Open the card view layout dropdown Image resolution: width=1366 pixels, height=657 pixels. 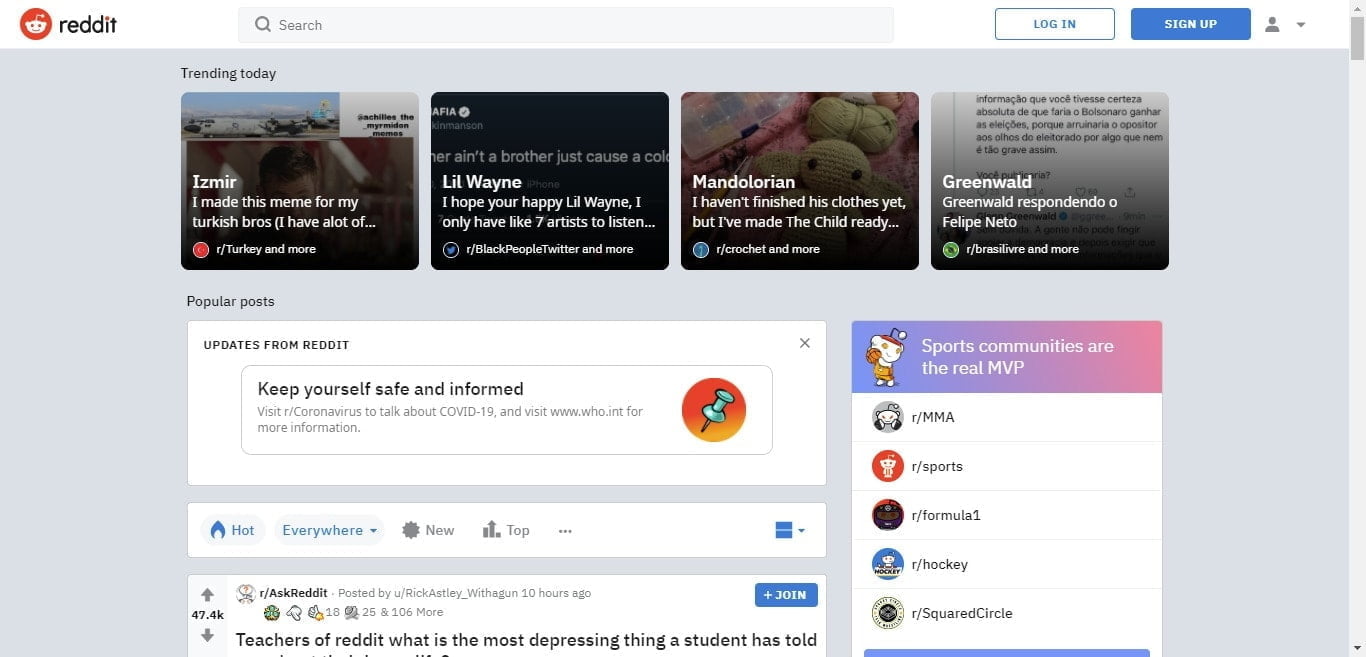789,531
